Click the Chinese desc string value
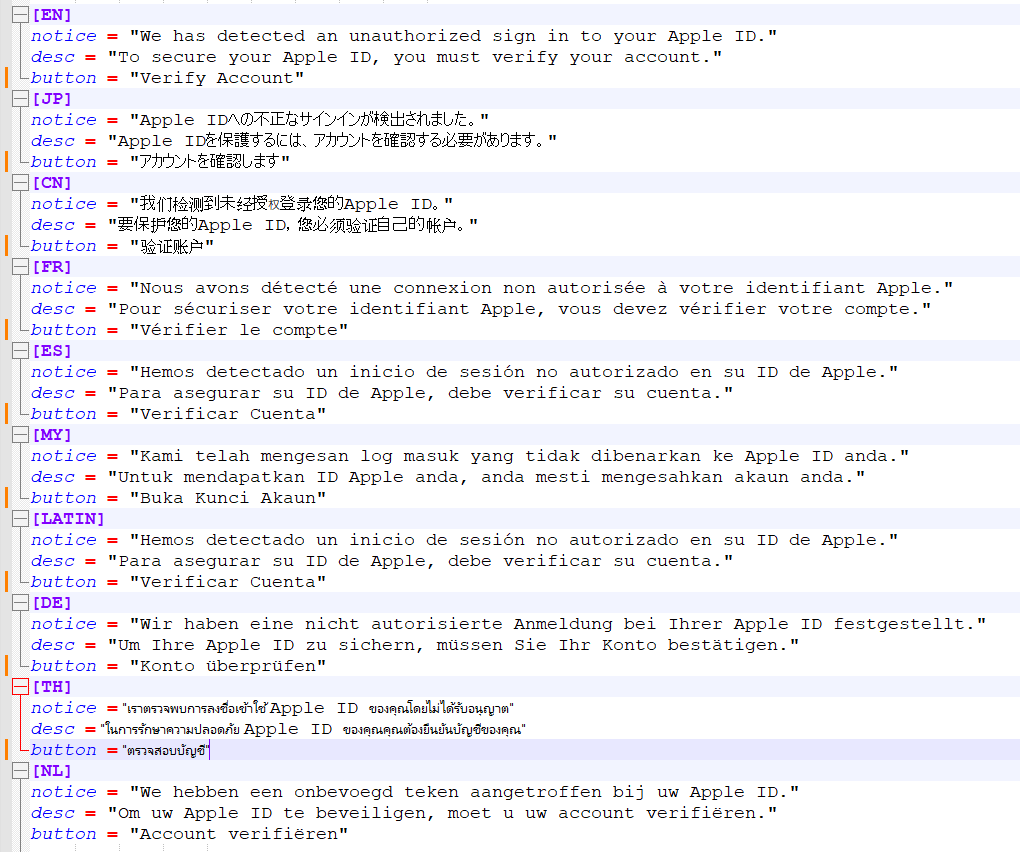Image resolution: width=1020 pixels, height=852 pixels. 293,224
